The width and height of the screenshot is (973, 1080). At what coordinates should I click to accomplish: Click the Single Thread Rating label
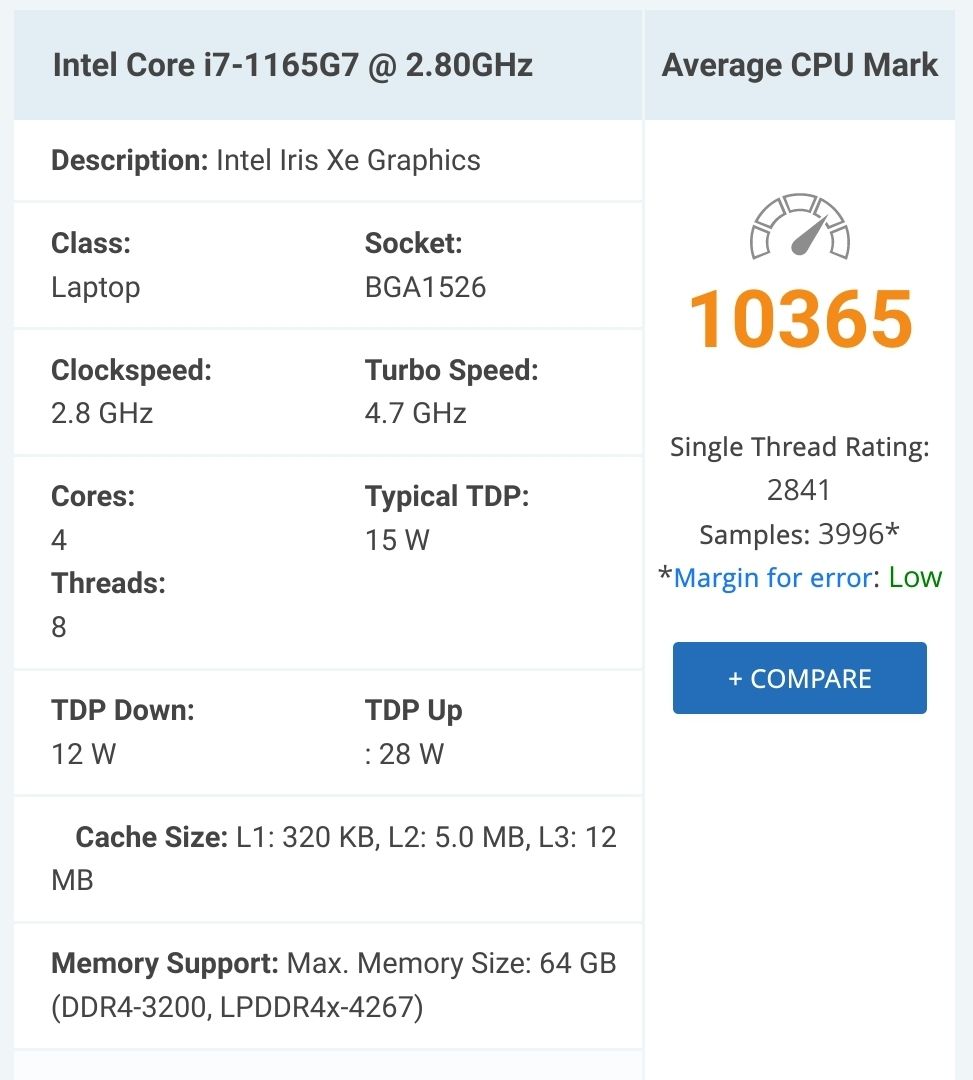(x=800, y=447)
